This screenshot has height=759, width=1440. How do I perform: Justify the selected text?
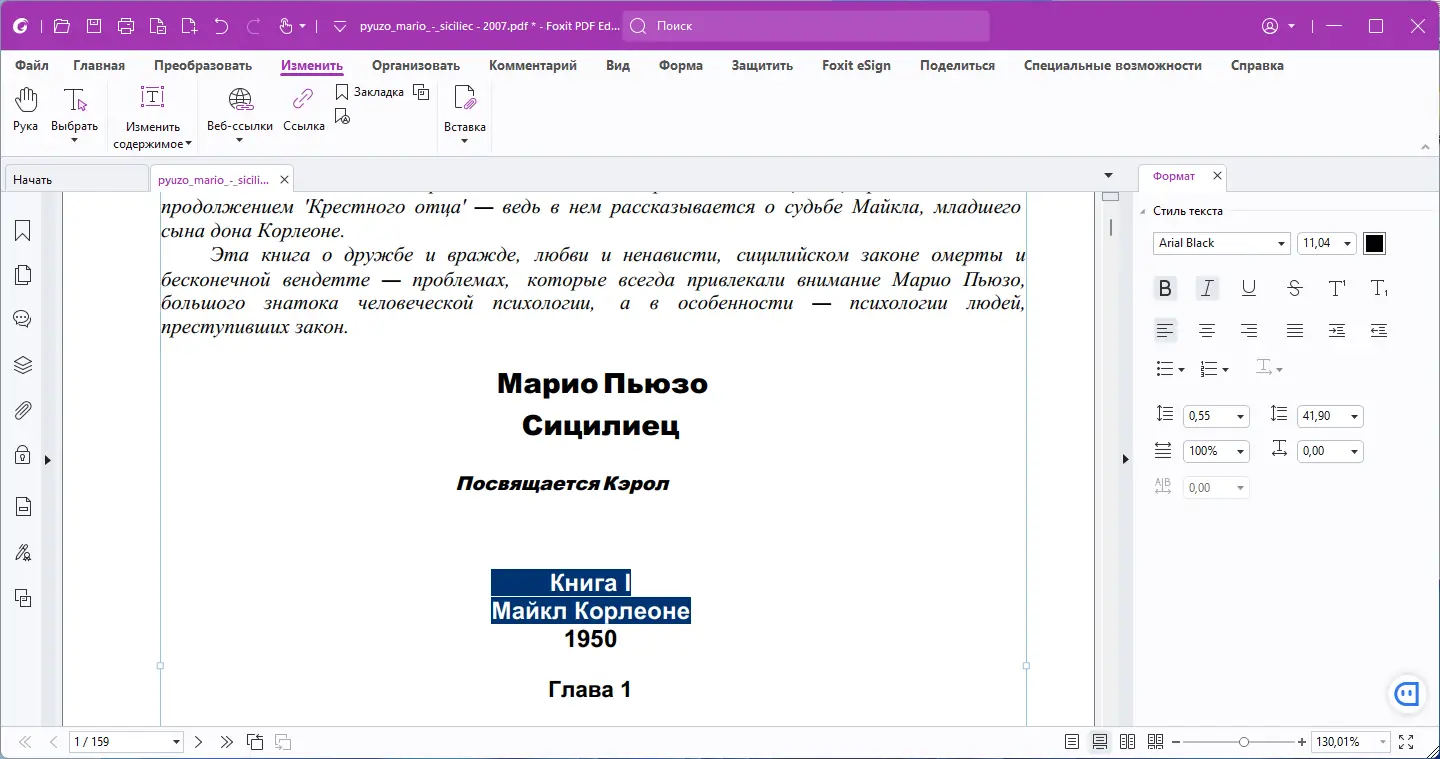[1295, 330]
